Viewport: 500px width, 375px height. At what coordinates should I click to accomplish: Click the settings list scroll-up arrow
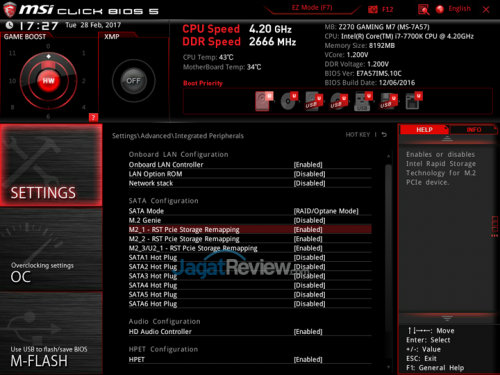[x=388, y=156]
